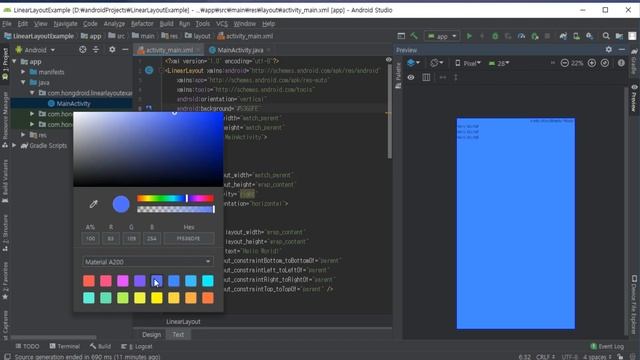Expand the res folder
Screen dimensions: 640x360
click(23, 135)
